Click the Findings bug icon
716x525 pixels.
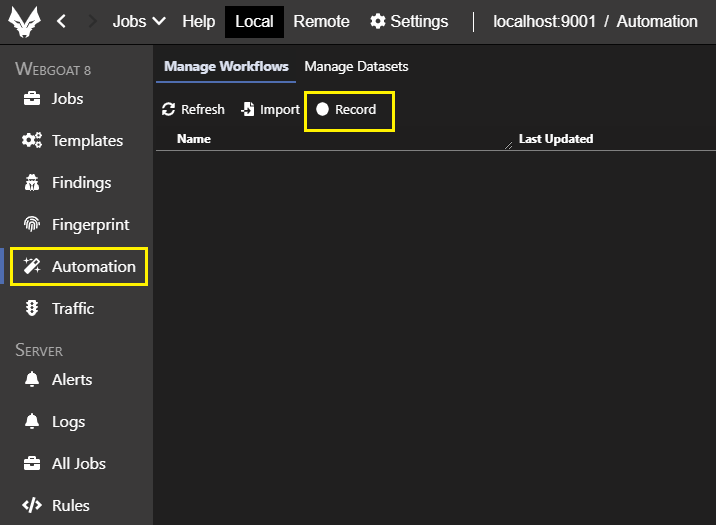[32, 182]
